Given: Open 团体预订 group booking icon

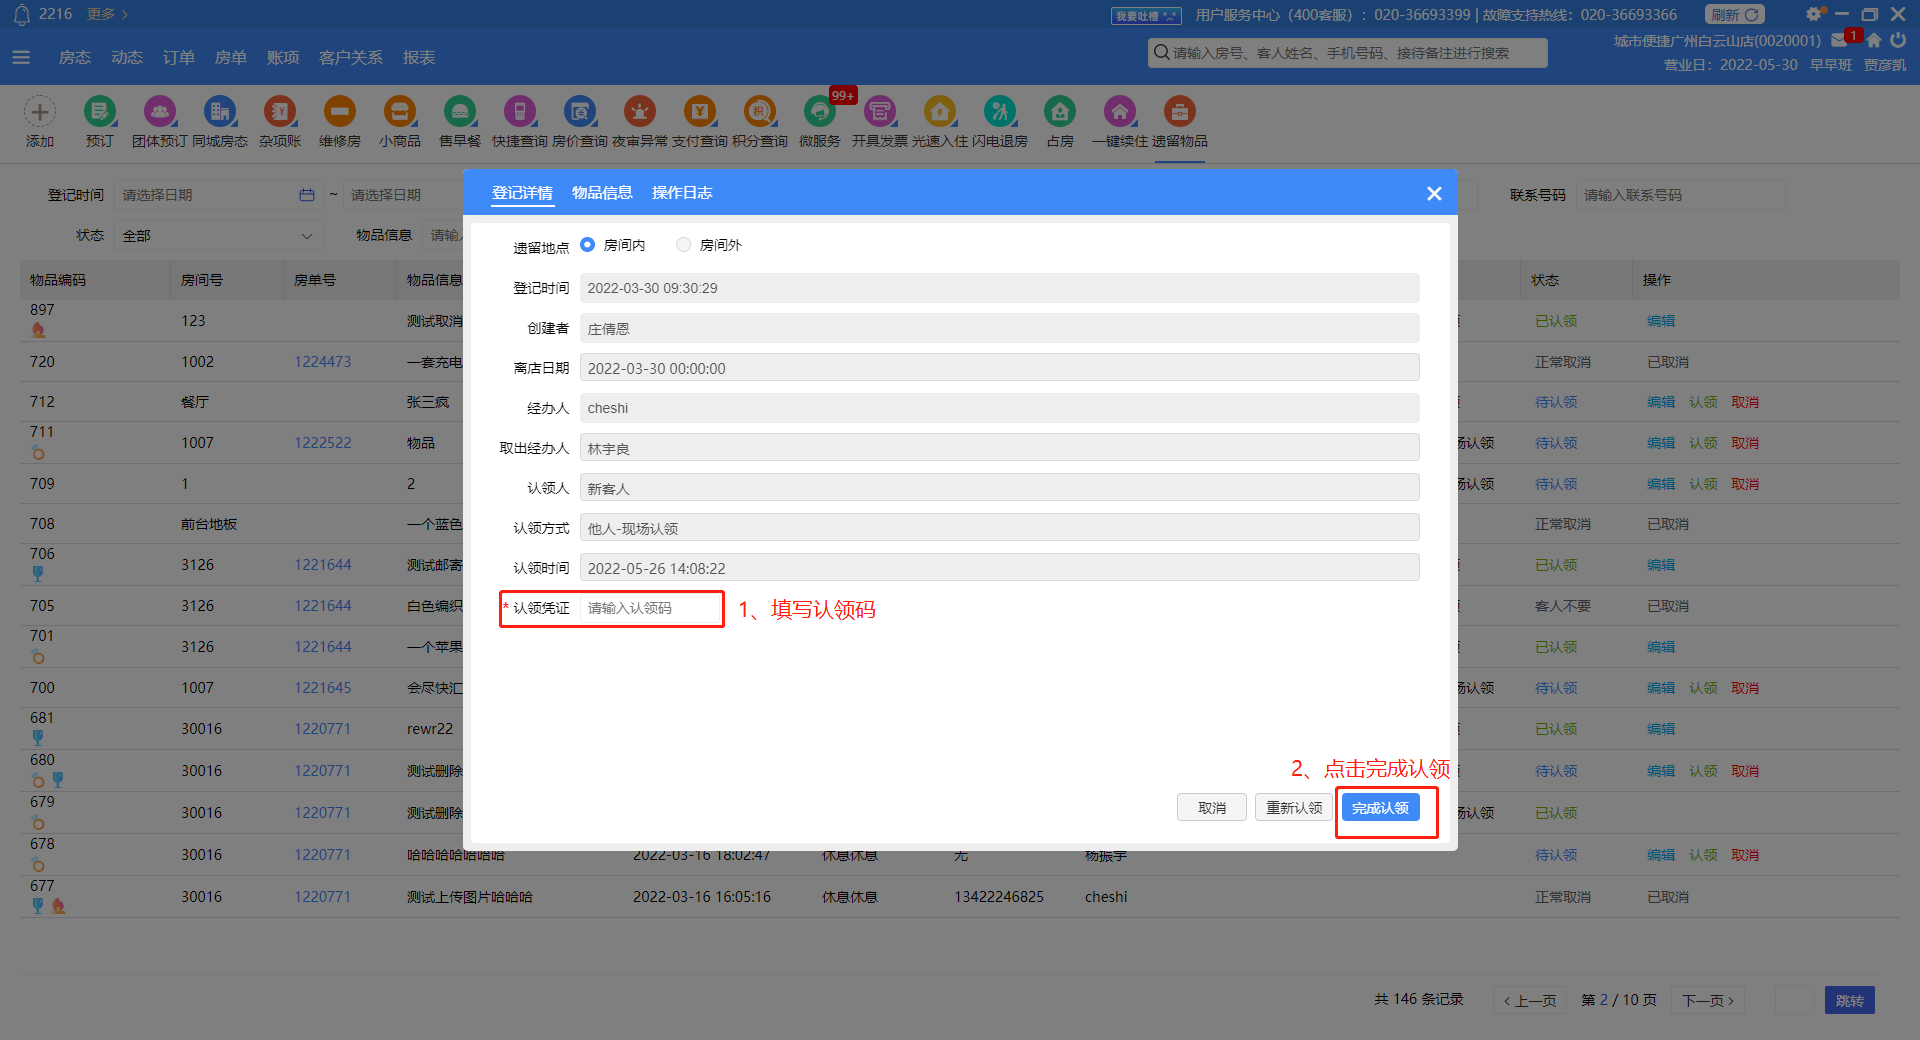Looking at the screenshot, I should point(160,112).
